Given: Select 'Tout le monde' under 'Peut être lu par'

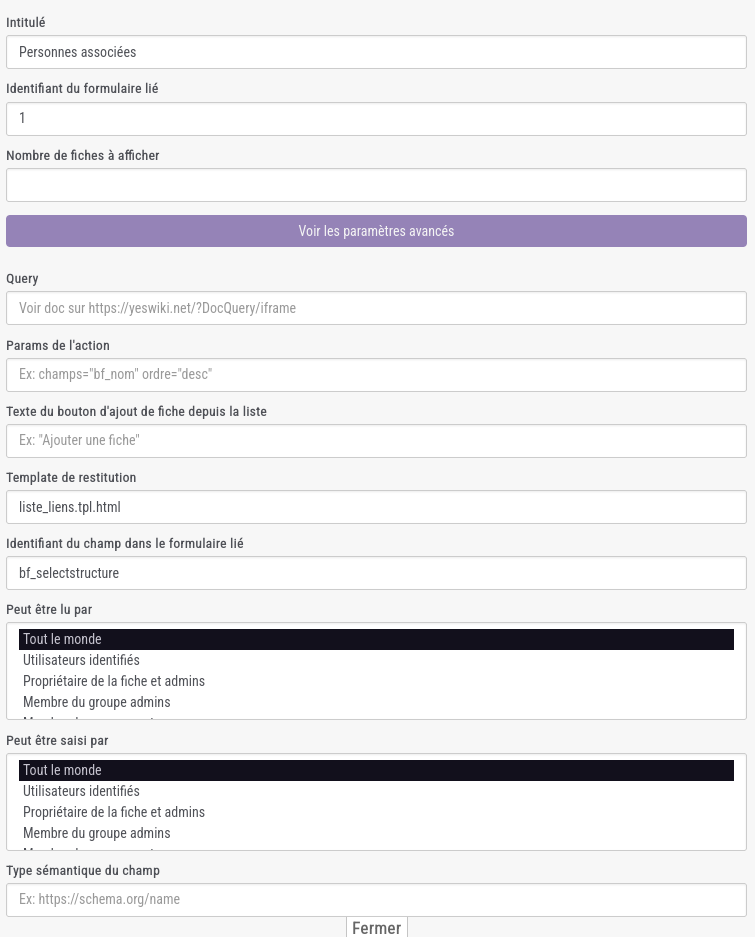Looking at the screenshot, I should (376, 639).
